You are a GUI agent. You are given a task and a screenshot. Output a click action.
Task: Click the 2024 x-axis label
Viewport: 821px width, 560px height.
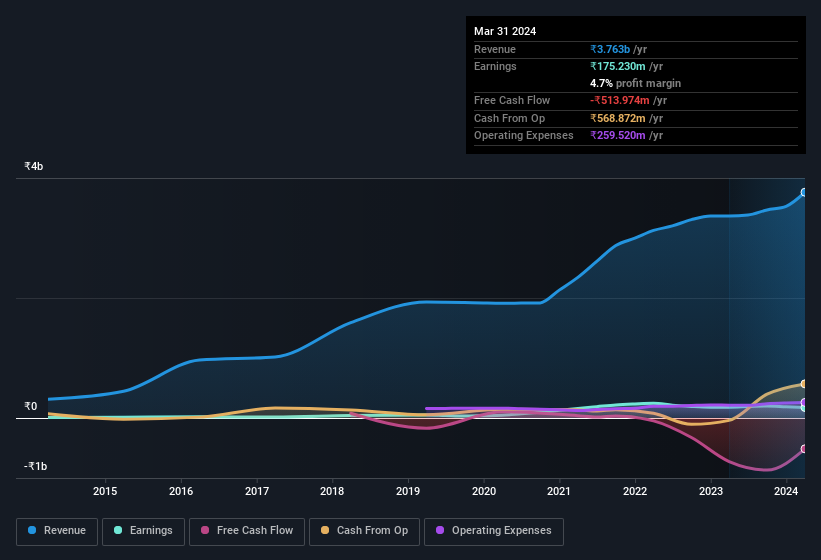click(786, 491)
